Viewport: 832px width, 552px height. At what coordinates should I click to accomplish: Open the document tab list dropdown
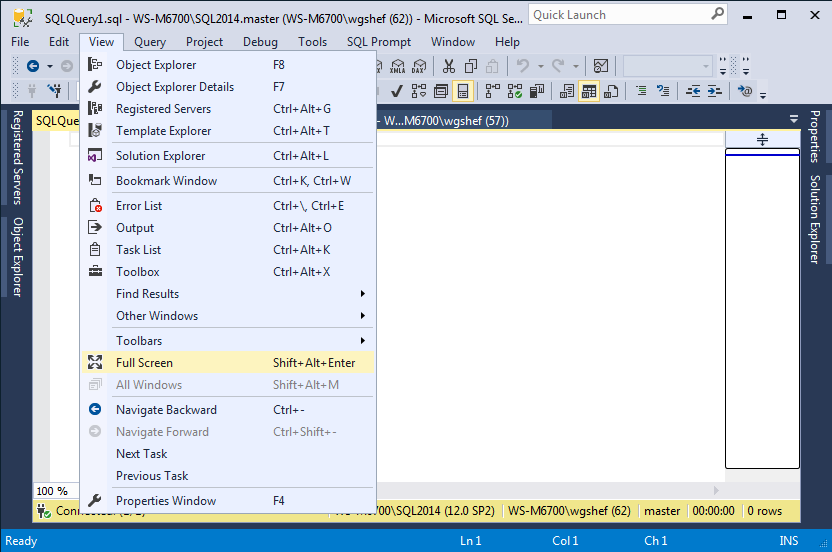794,119
